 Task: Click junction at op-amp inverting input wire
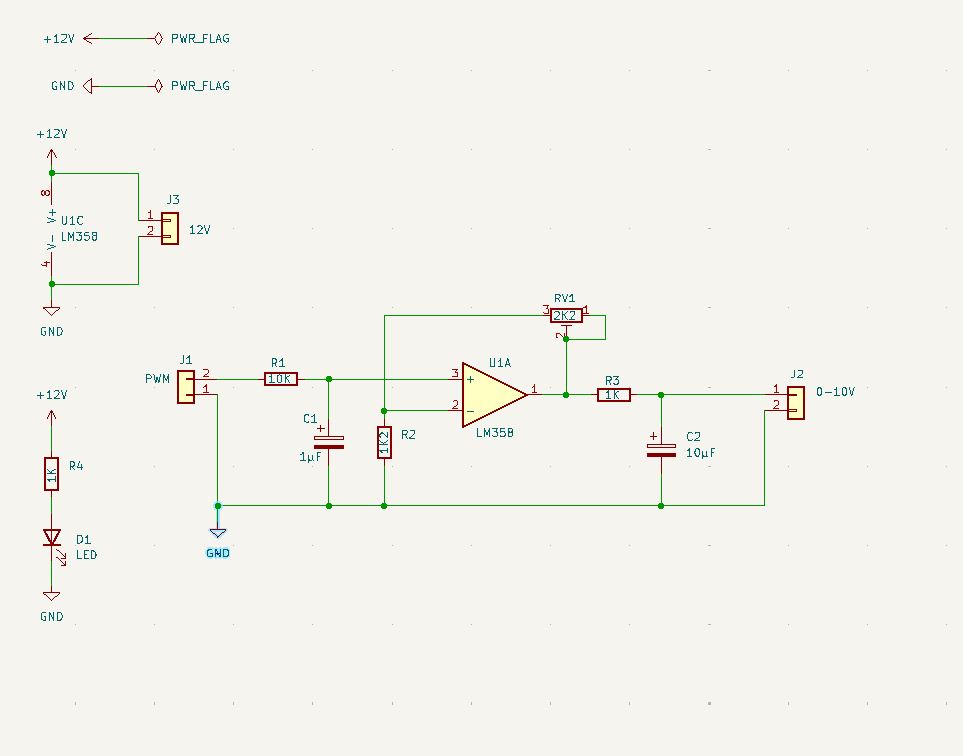click(384, 410)
